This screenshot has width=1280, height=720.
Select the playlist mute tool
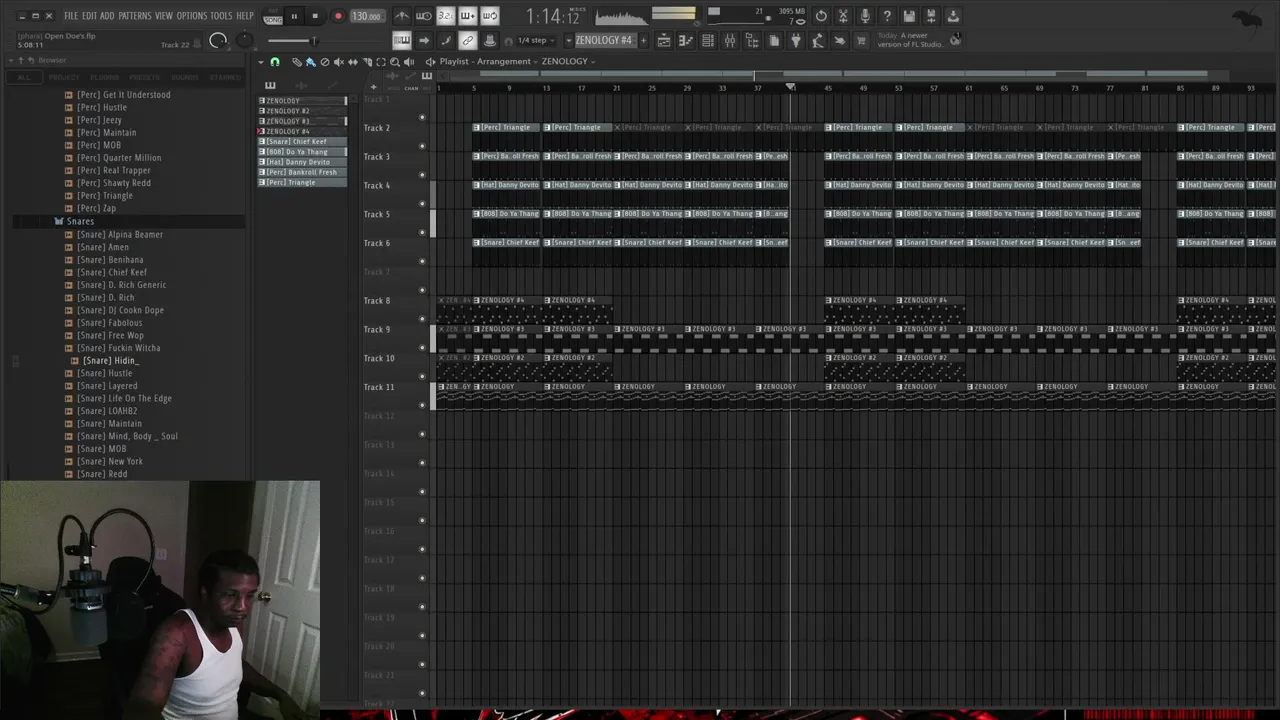338,62
